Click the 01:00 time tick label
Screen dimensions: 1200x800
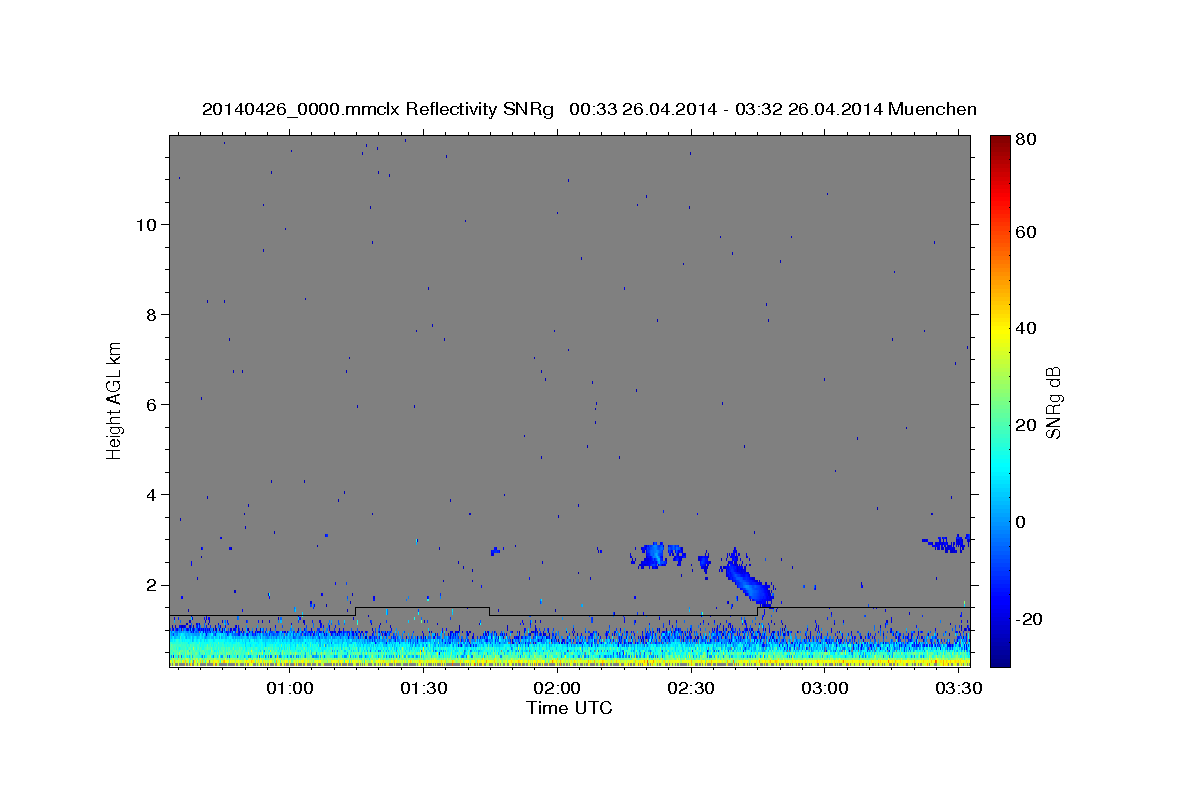coord(291,689)
